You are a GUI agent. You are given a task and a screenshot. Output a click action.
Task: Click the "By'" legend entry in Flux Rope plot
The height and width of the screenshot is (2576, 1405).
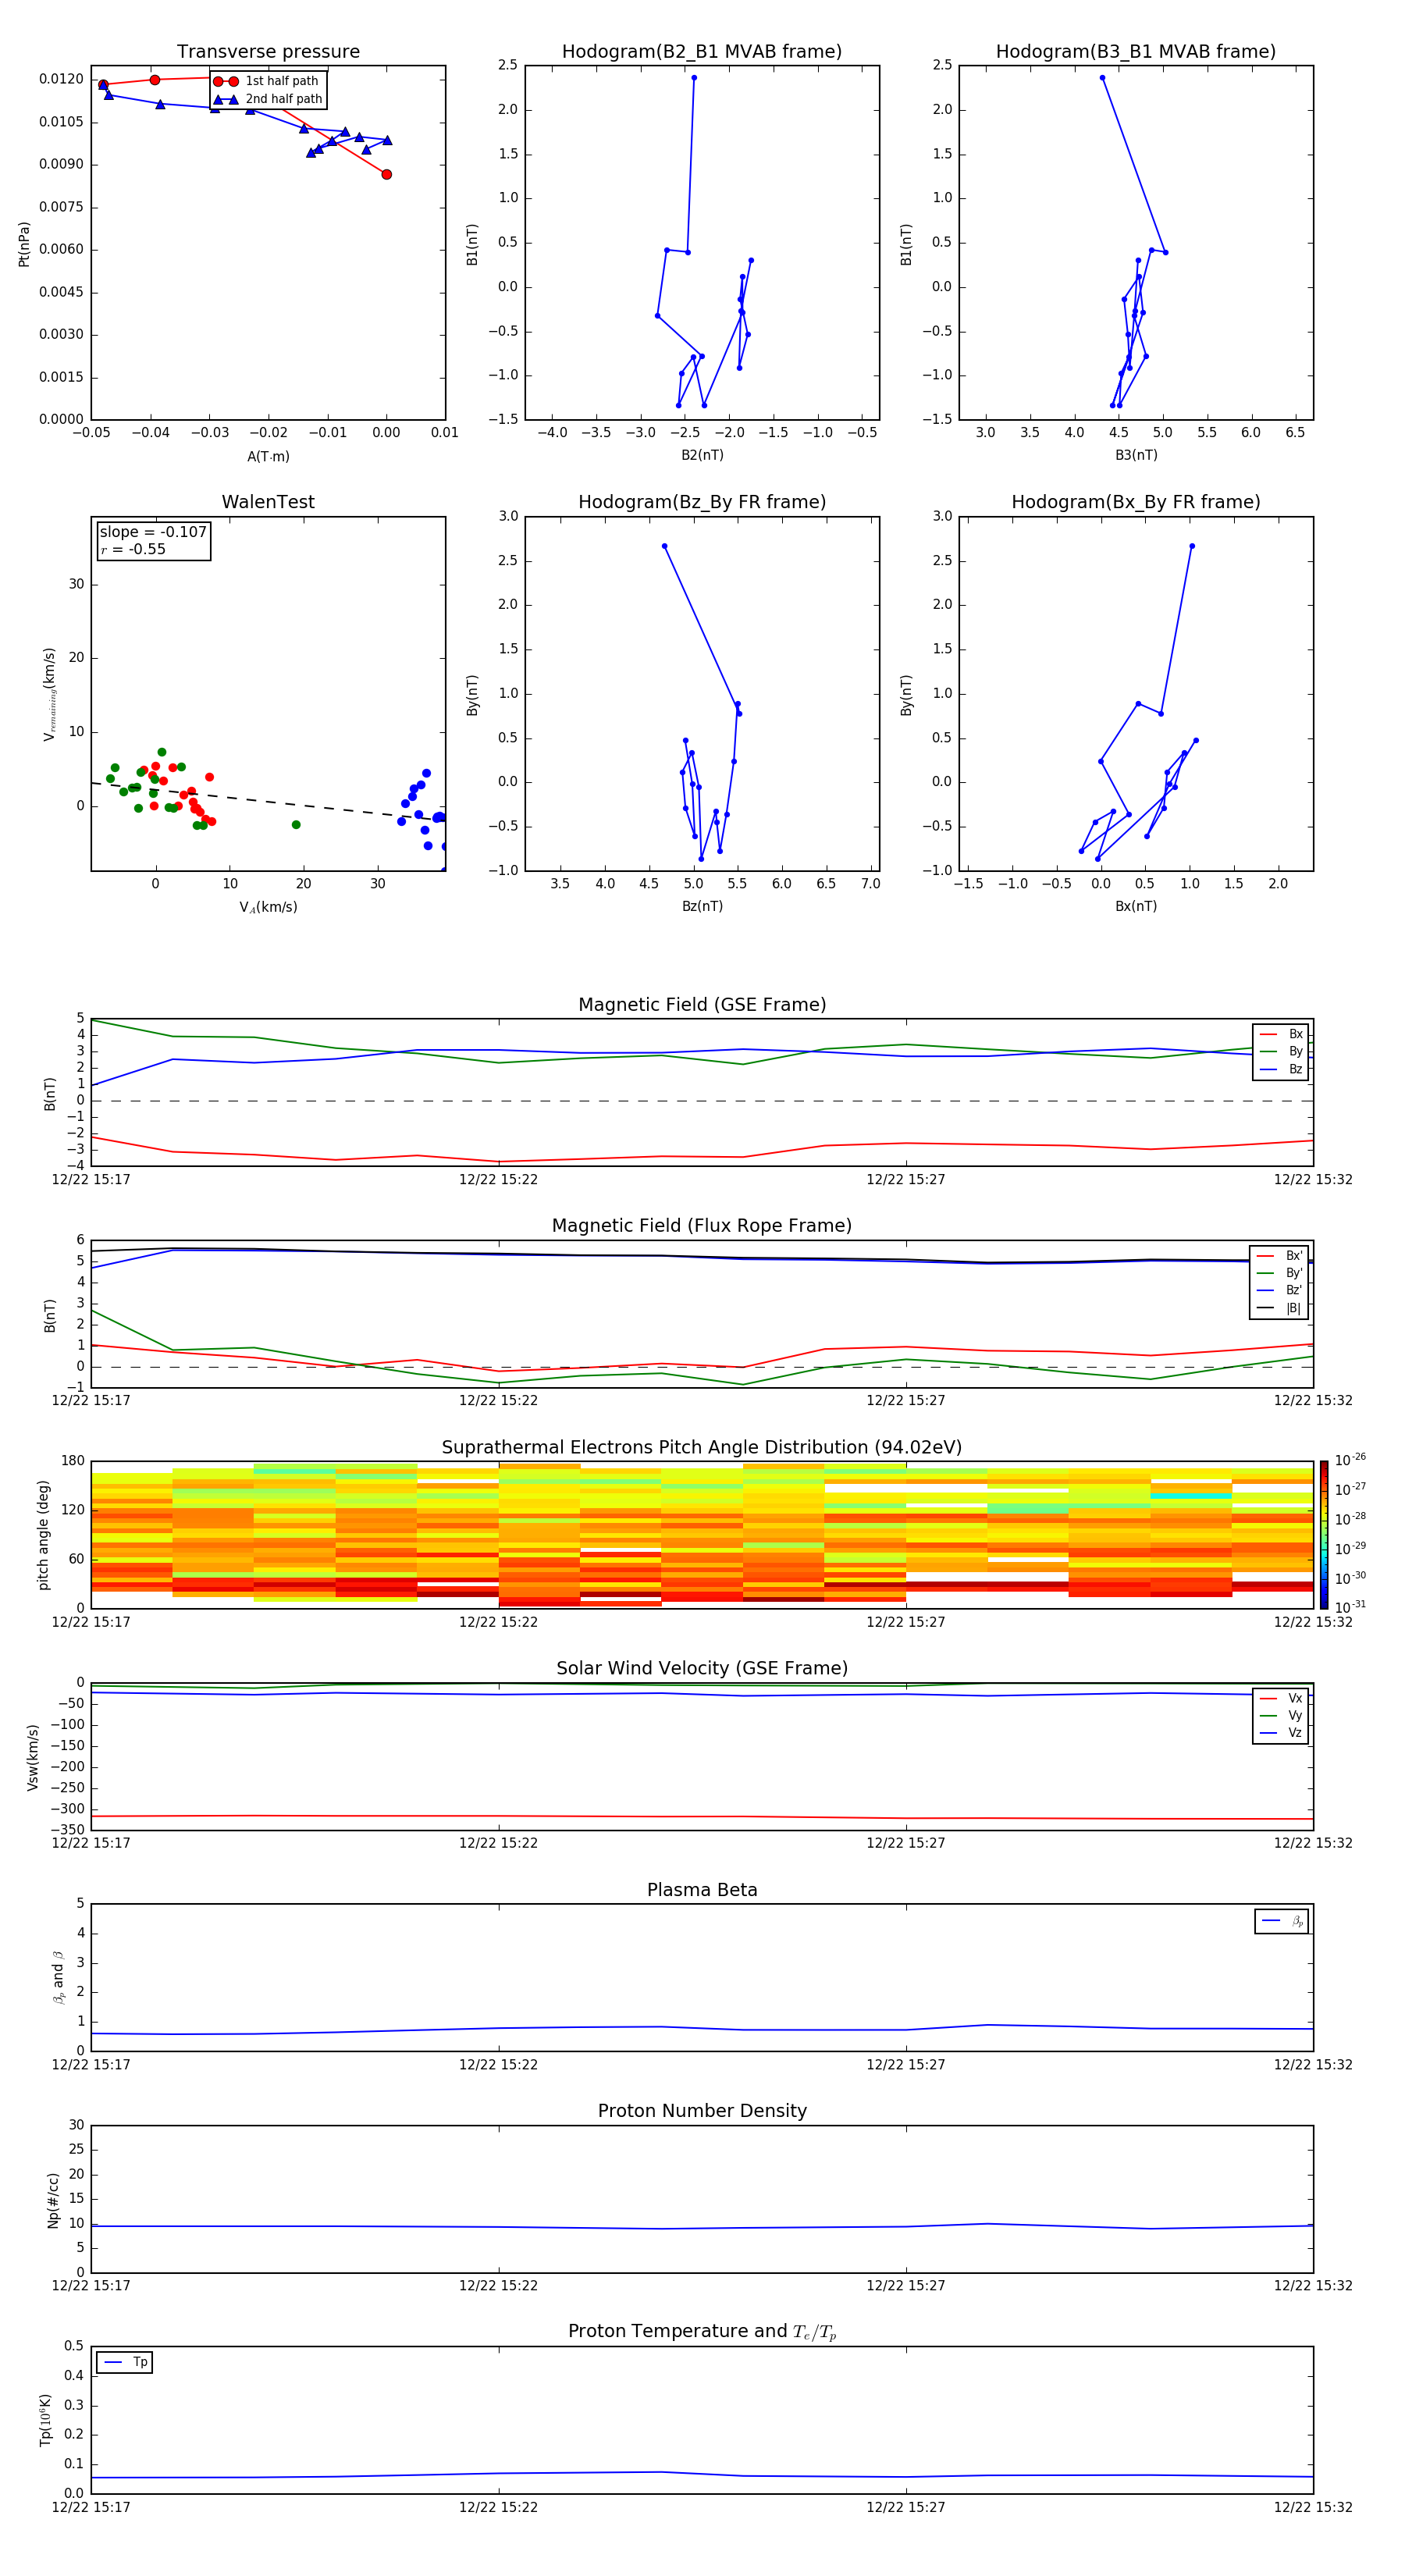(x=1280, y=1273)
